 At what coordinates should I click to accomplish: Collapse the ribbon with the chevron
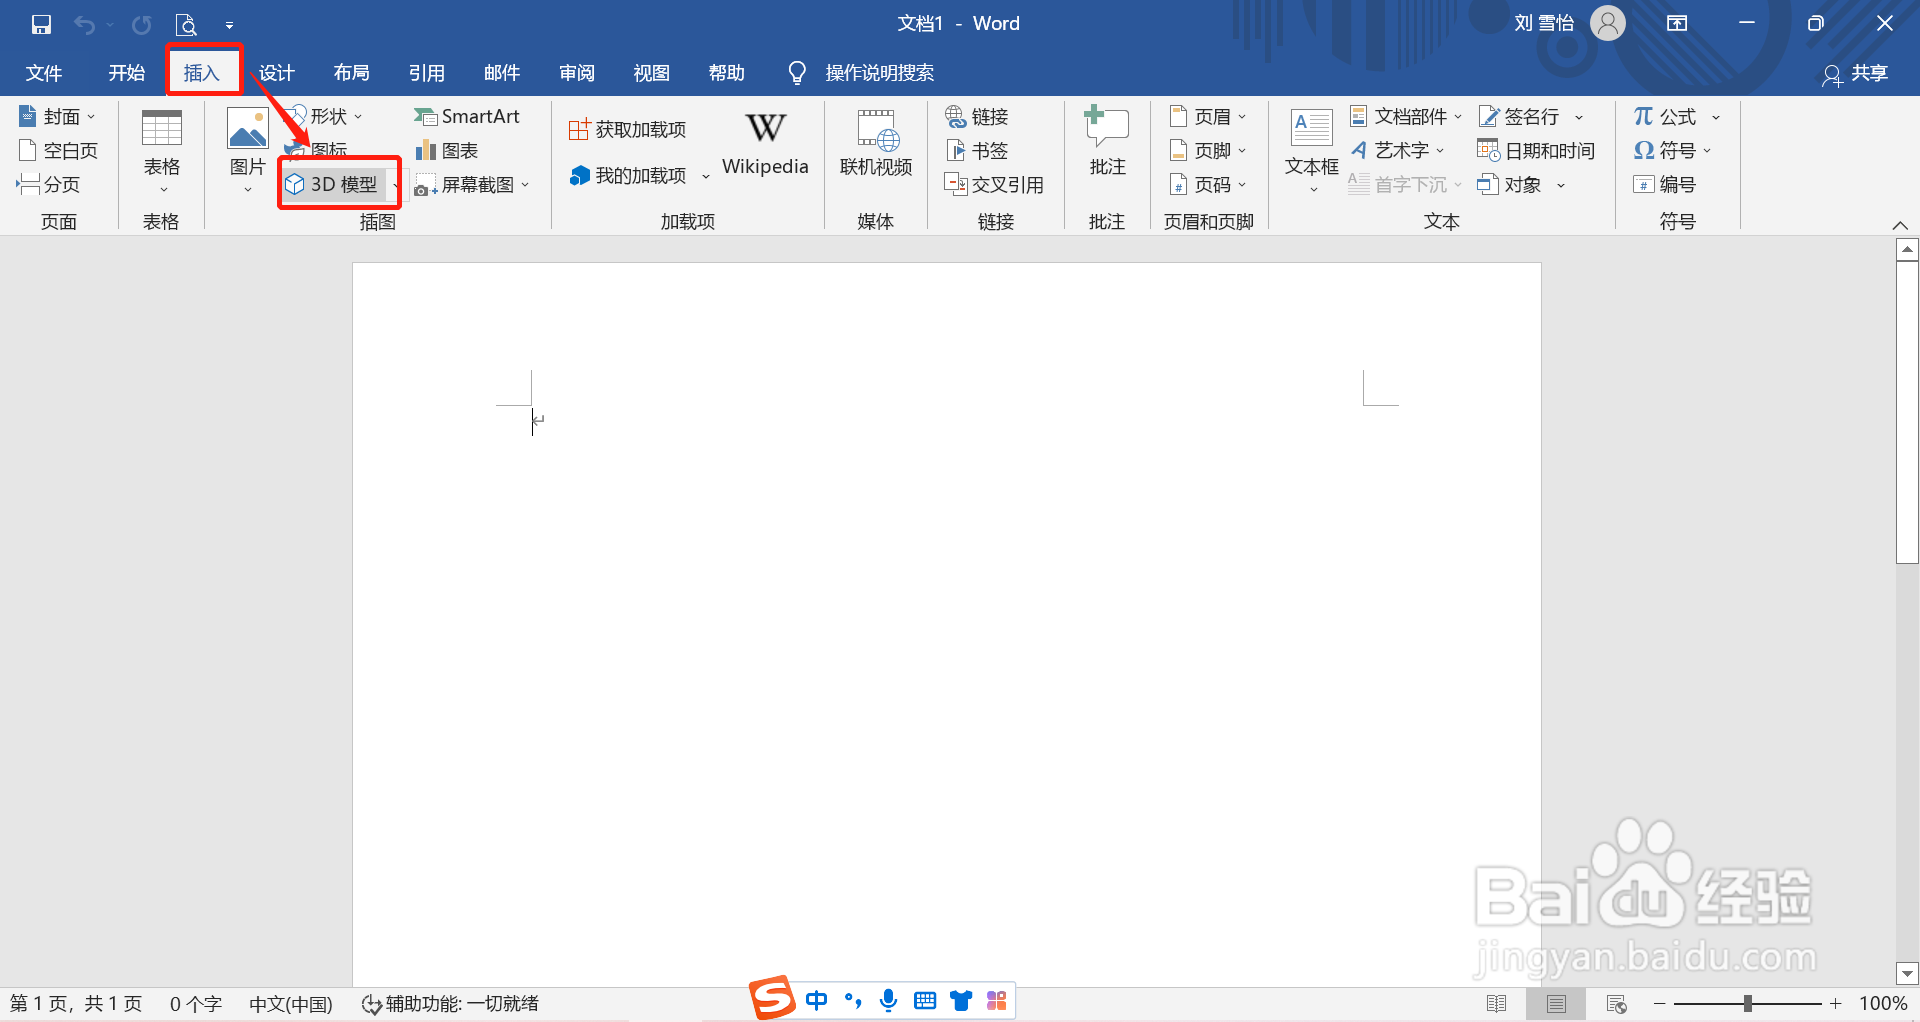click(1901, 224)
